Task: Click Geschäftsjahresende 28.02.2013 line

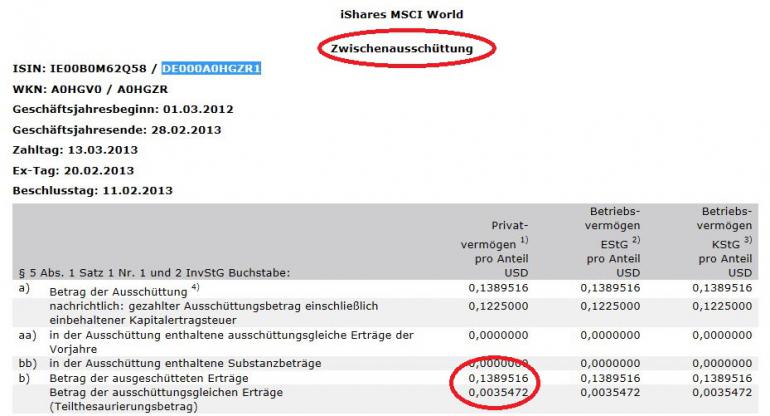Action: click(117, 130)
